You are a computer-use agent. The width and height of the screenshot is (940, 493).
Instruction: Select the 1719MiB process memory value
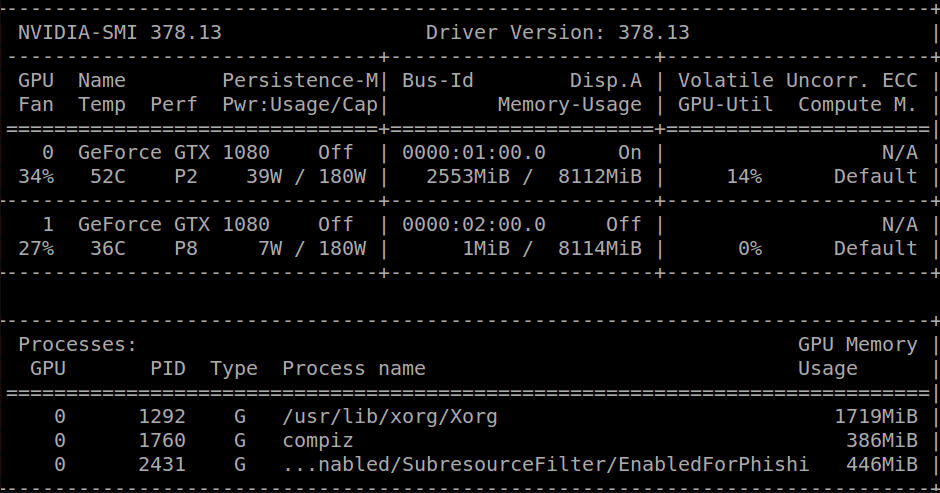(x=876, y=416)
